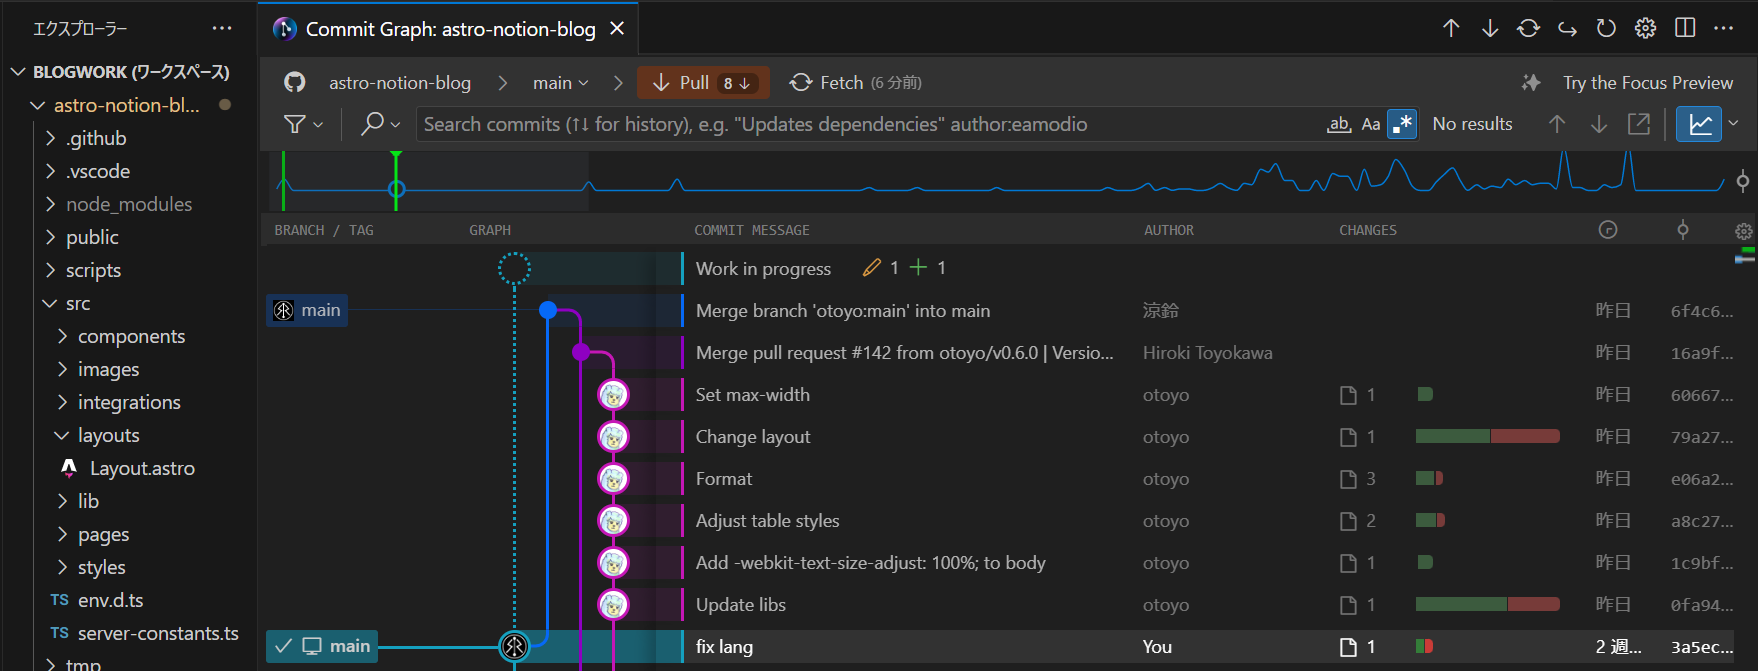Click inside the Search commits field

pyautogui.click(x=870, y=124)
